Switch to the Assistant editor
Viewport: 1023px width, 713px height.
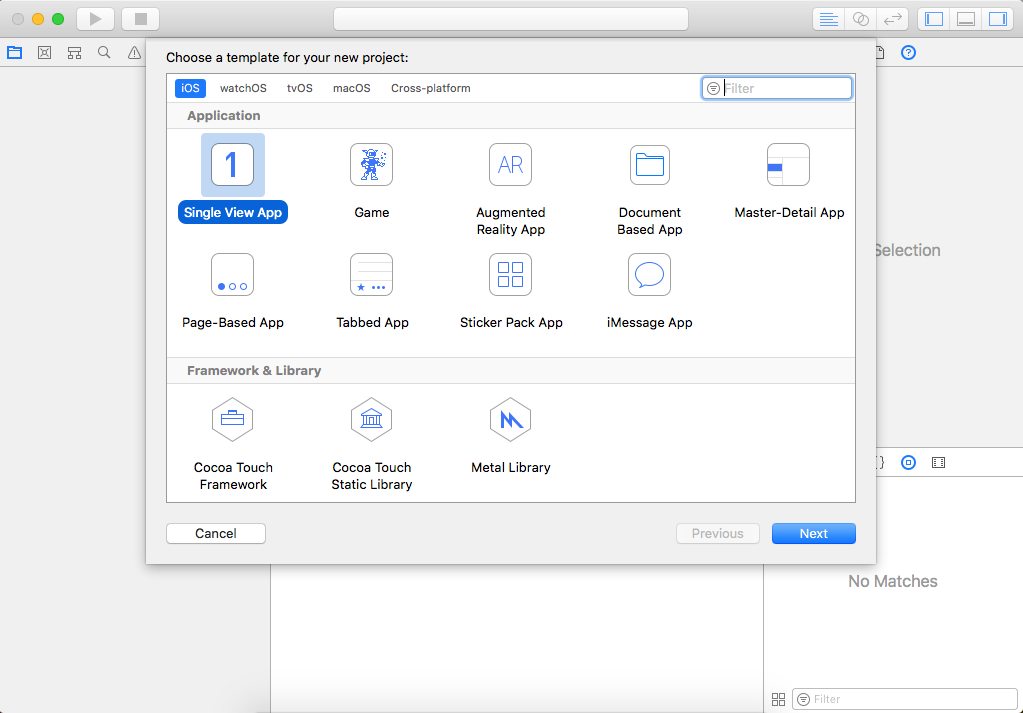point(861,19)
